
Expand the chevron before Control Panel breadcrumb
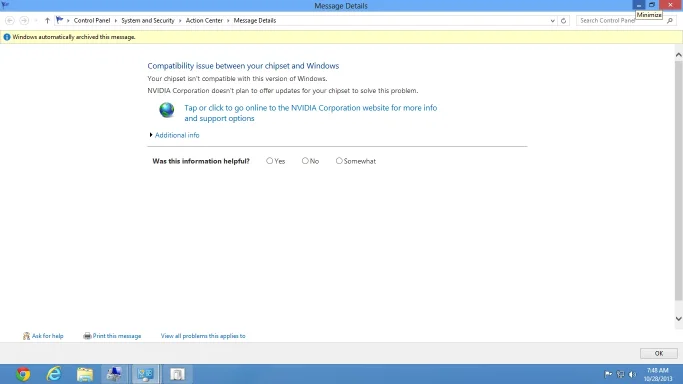point(68,20)
